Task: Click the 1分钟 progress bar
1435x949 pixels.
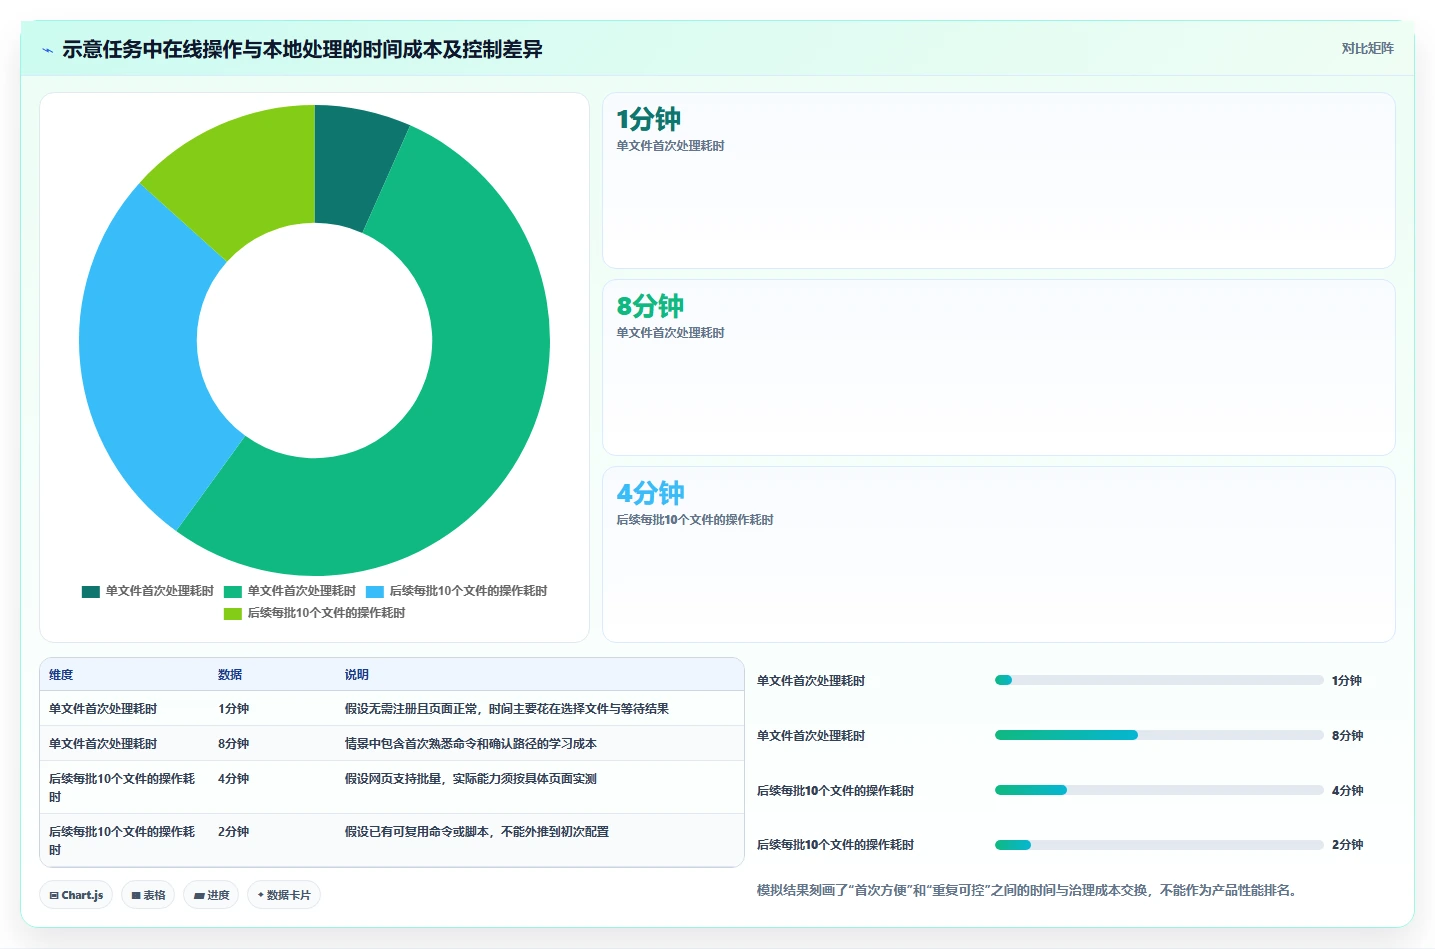Action: click(x=1159, y=680)
